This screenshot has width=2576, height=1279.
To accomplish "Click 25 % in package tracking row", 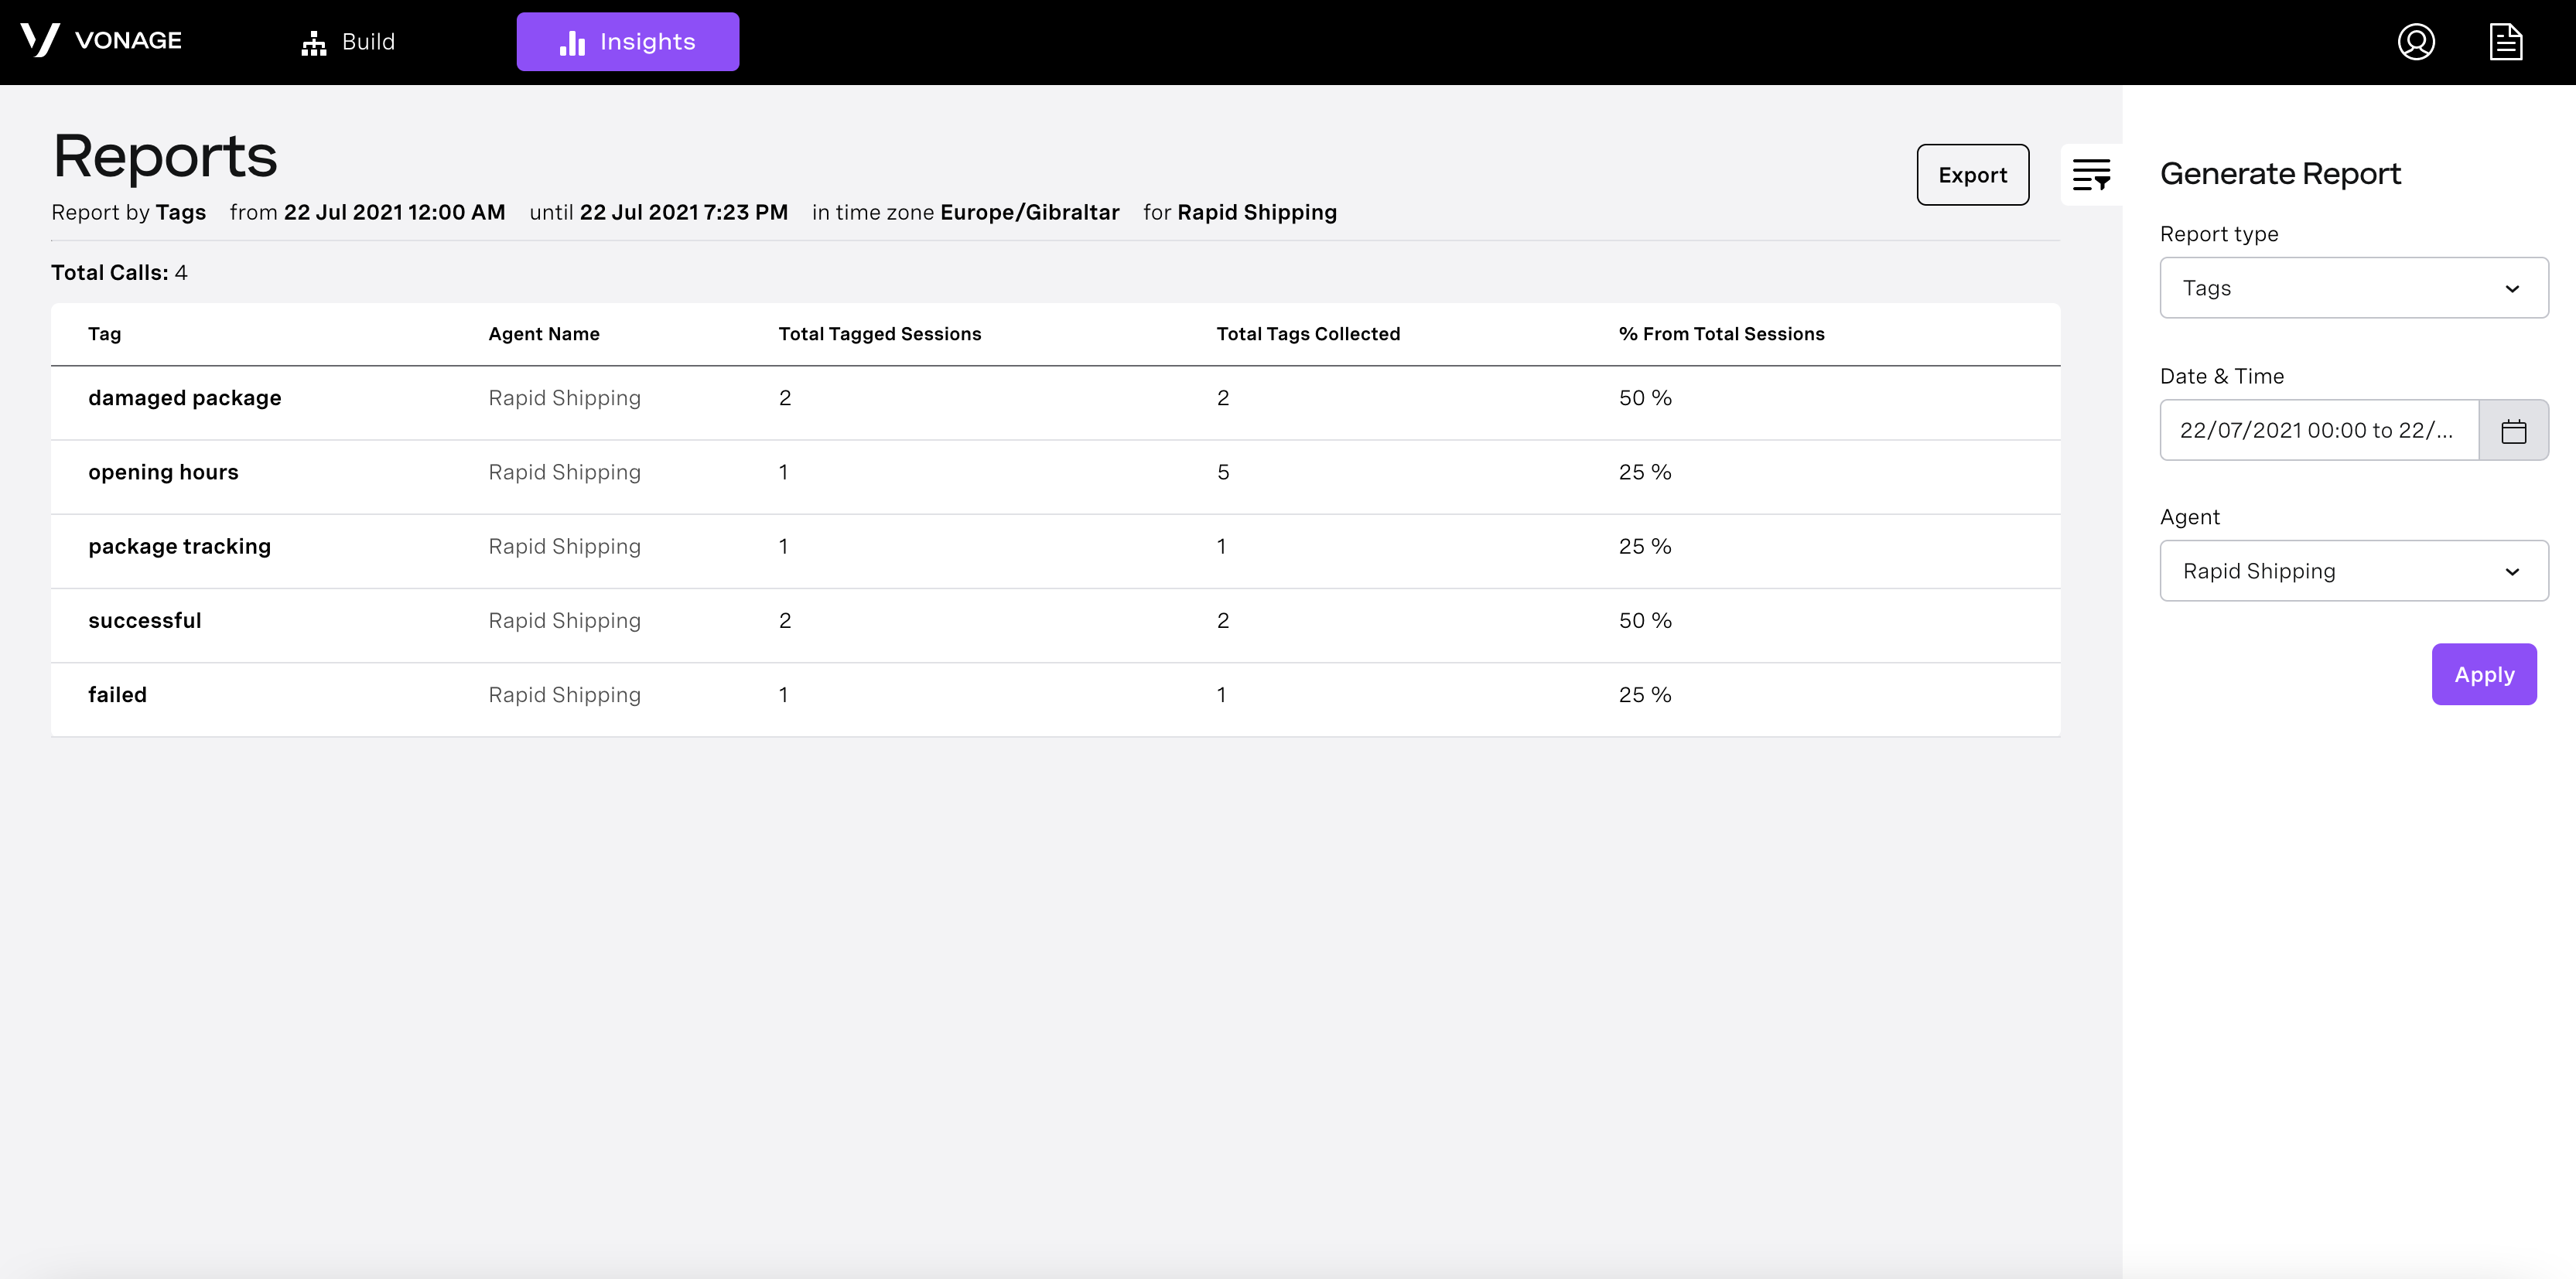I will pyautogui.click(x=1645, y=546).
